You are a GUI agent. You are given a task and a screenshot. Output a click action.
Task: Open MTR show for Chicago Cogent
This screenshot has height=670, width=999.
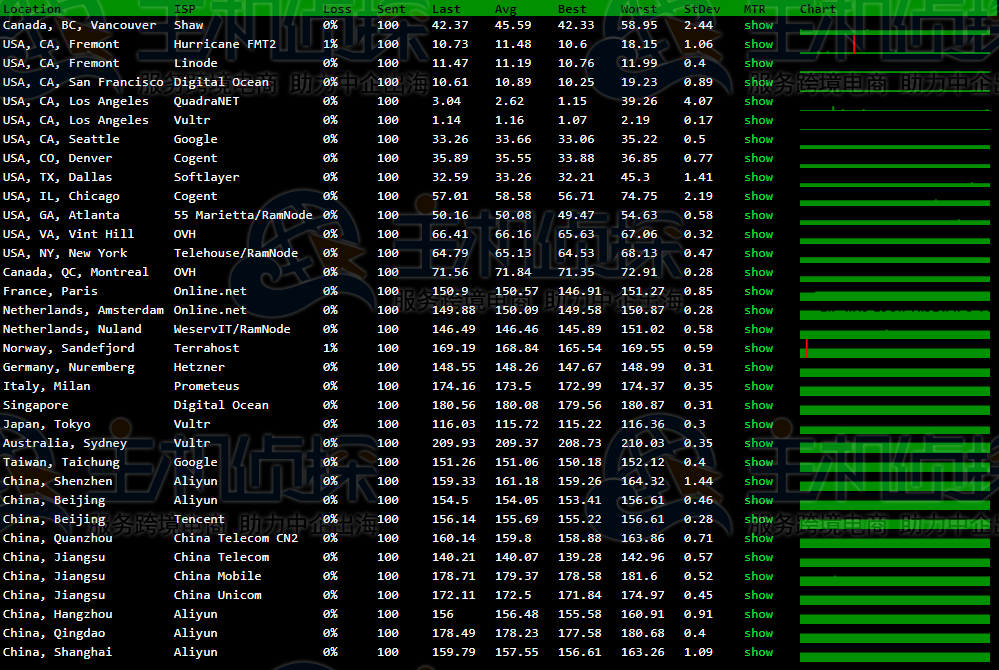758,196
